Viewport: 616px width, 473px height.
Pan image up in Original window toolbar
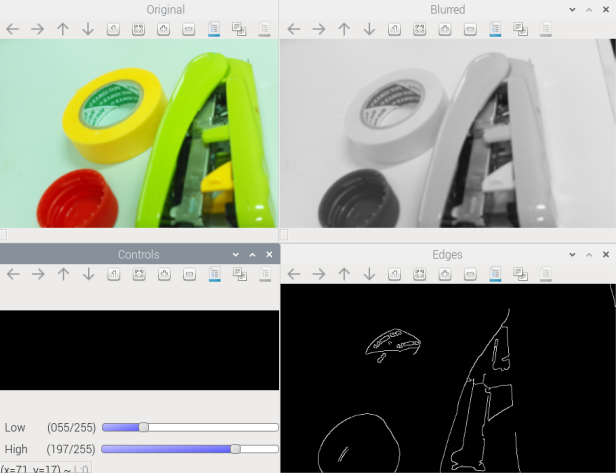point(63,29)
